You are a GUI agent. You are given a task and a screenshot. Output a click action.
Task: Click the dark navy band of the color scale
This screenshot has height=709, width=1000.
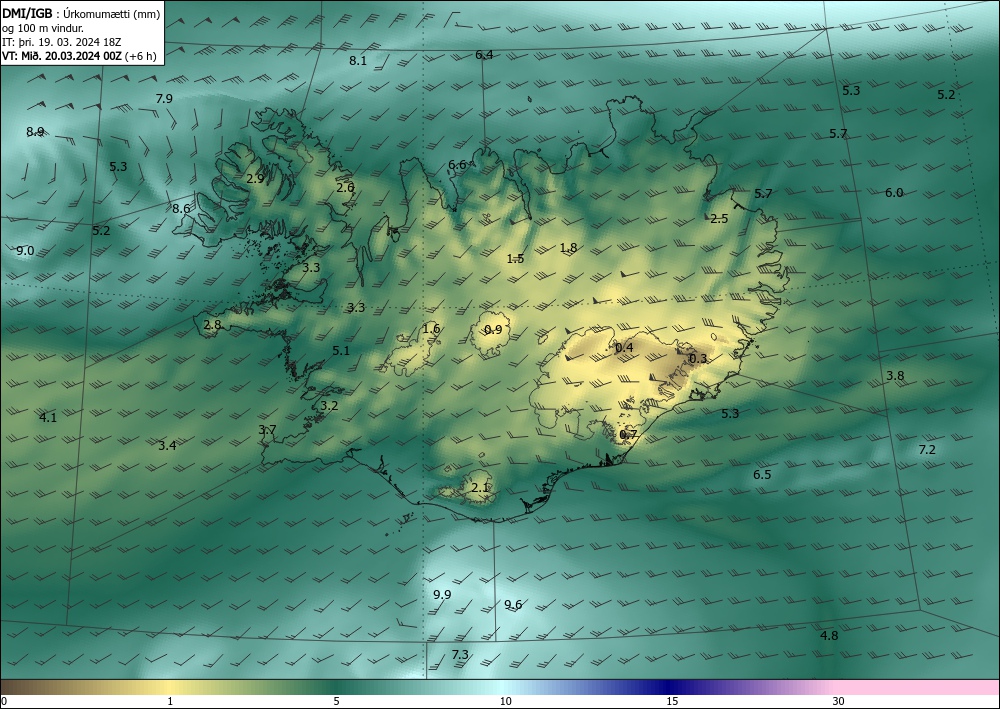[x=670, y=687]
